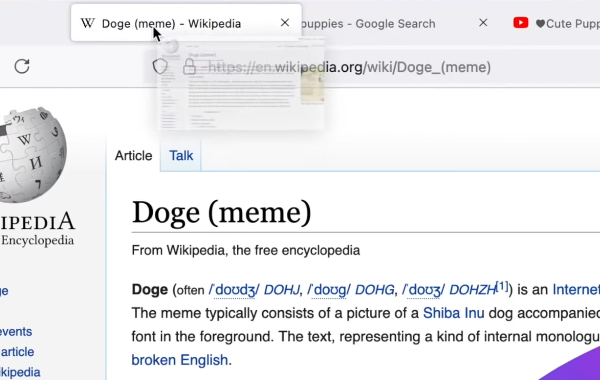Open the Shiba Inu article link

[x=453, y=313]
